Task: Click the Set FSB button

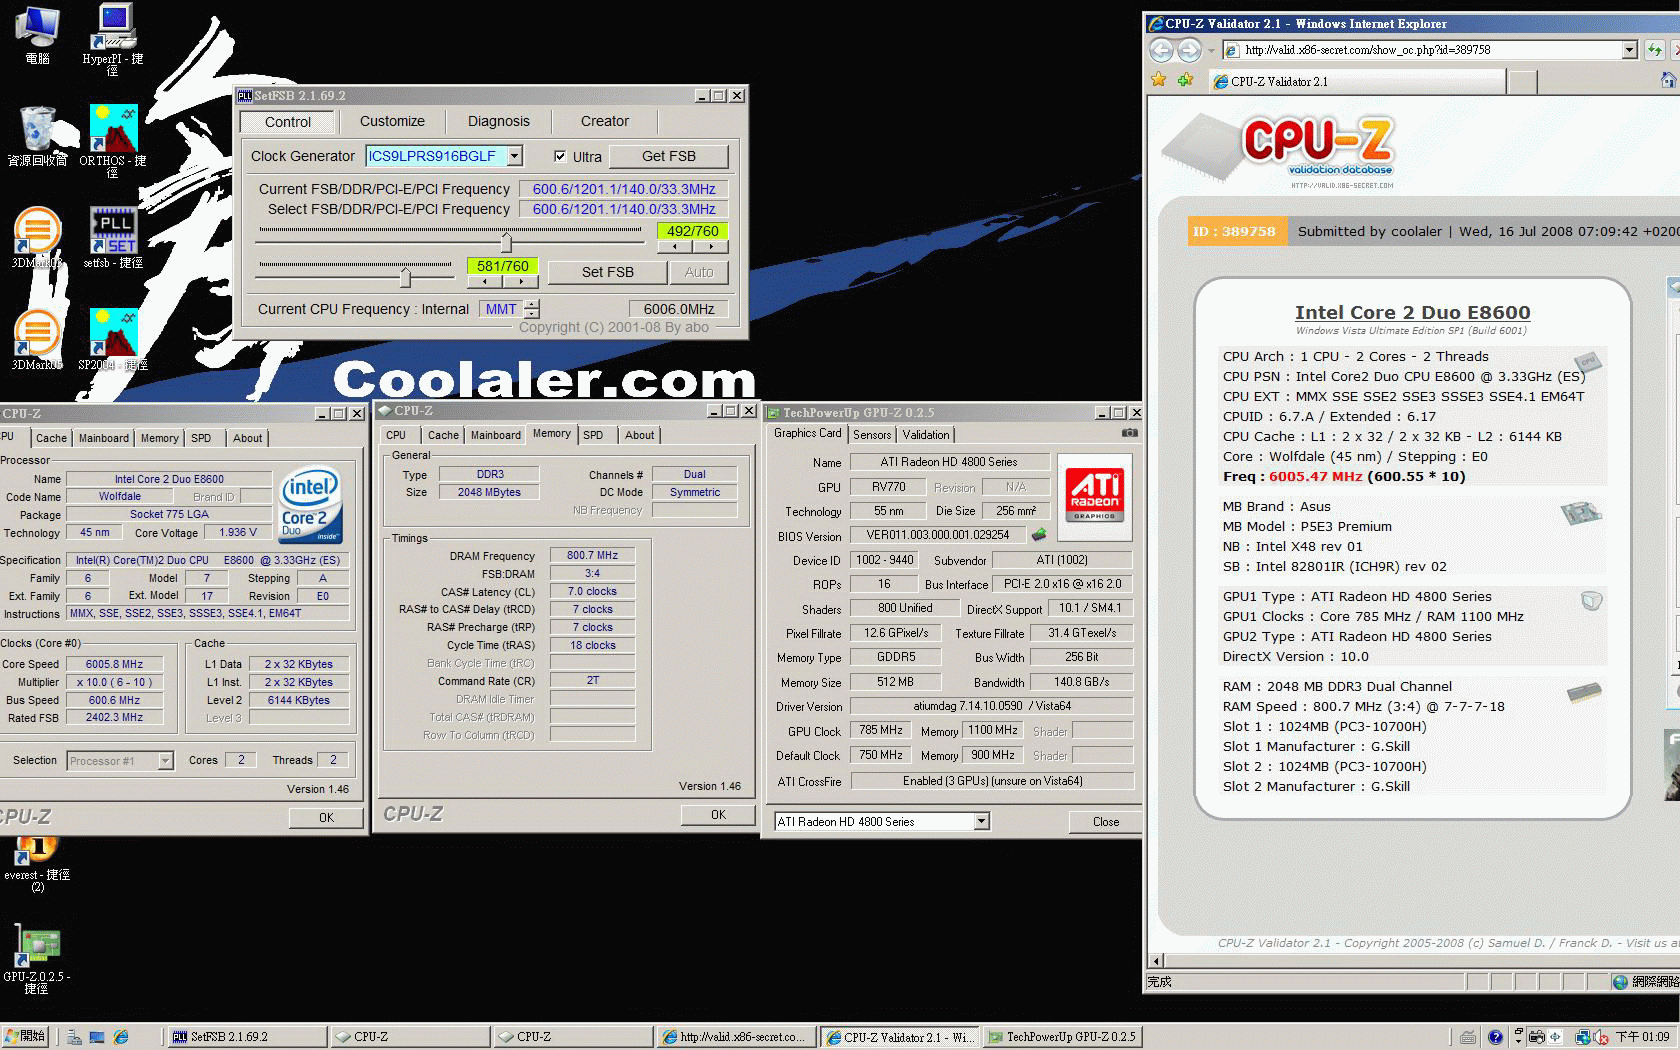Action: pyautogui.click(x=608, y=272)
